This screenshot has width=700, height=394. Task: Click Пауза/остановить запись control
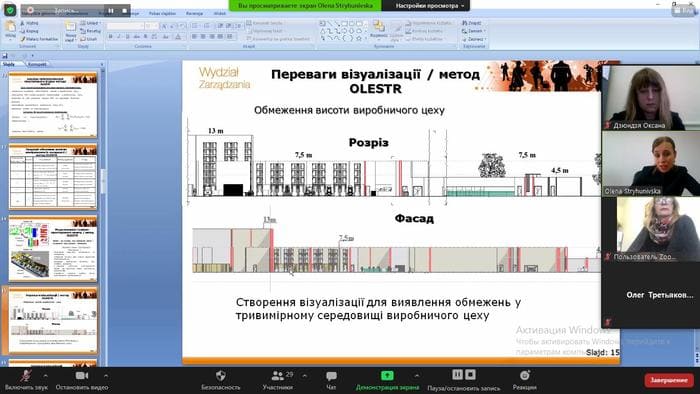tap(463, 380)
